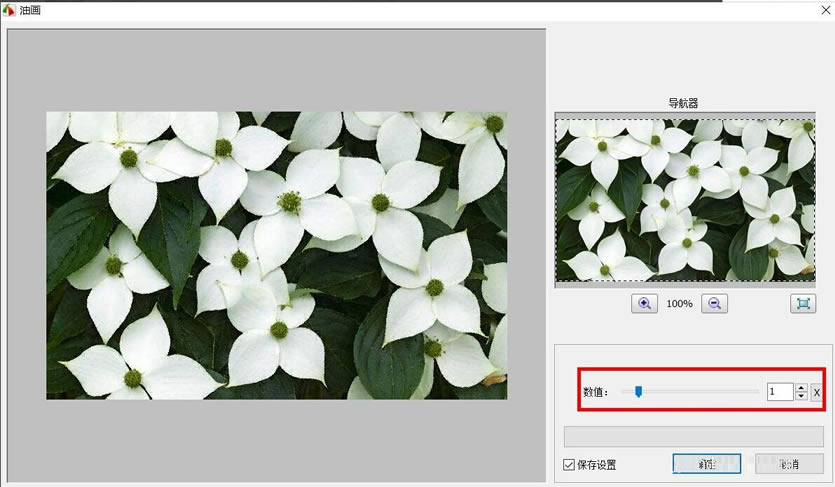Confirm with the 确定 button
Image resolution: width=835 pixels, height=487 pixels.
(x=707, y=464)
